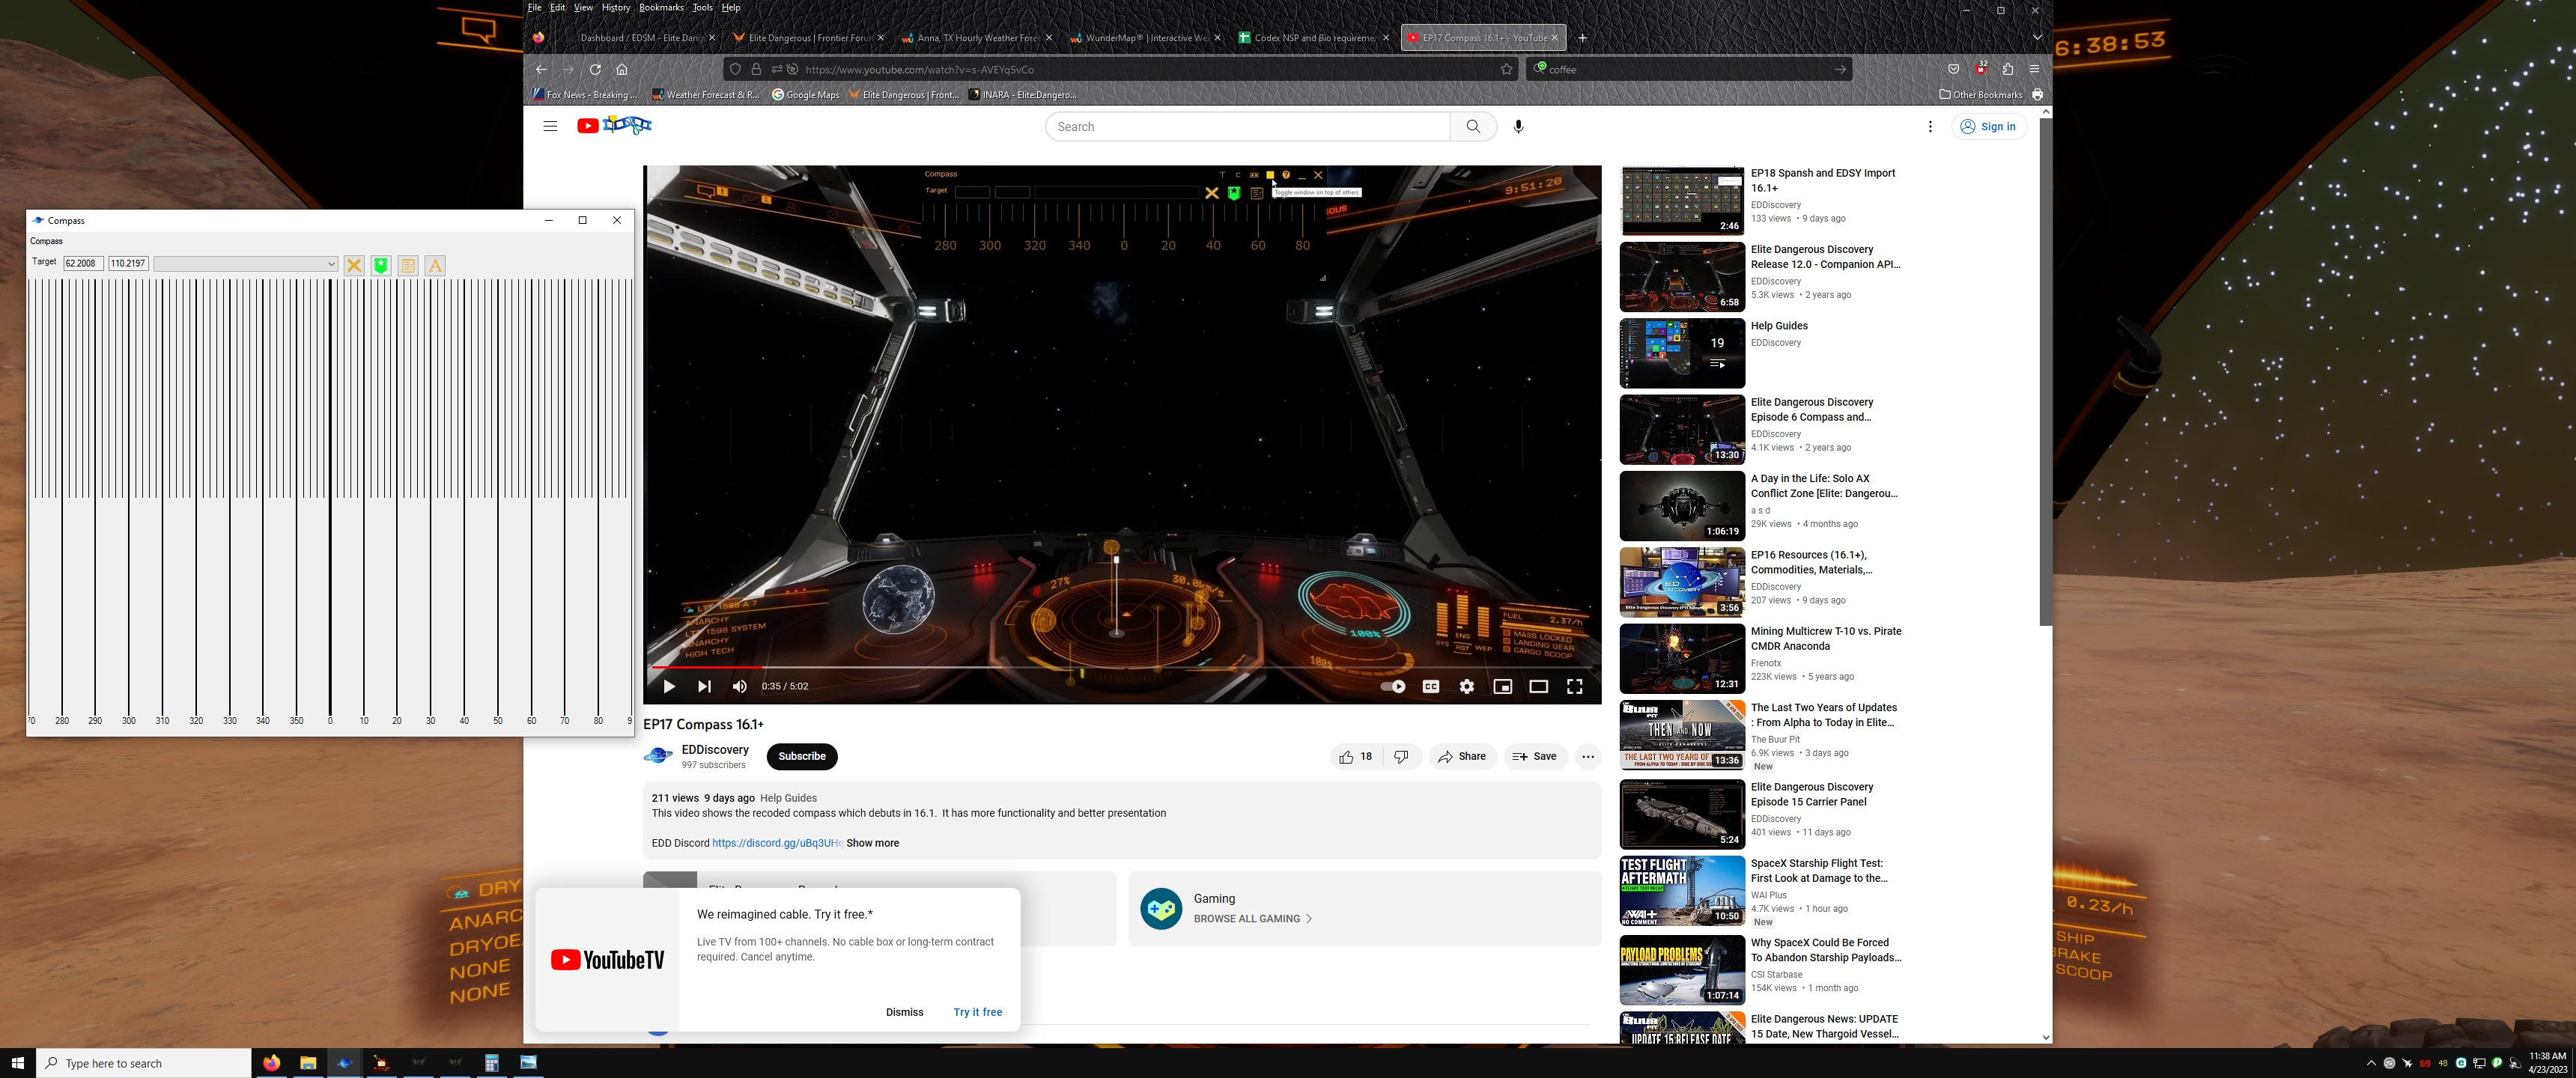Screen dimensions: 2576x1078
Task: Mute the video with the speaker icon
Action: tap(739, 686)
